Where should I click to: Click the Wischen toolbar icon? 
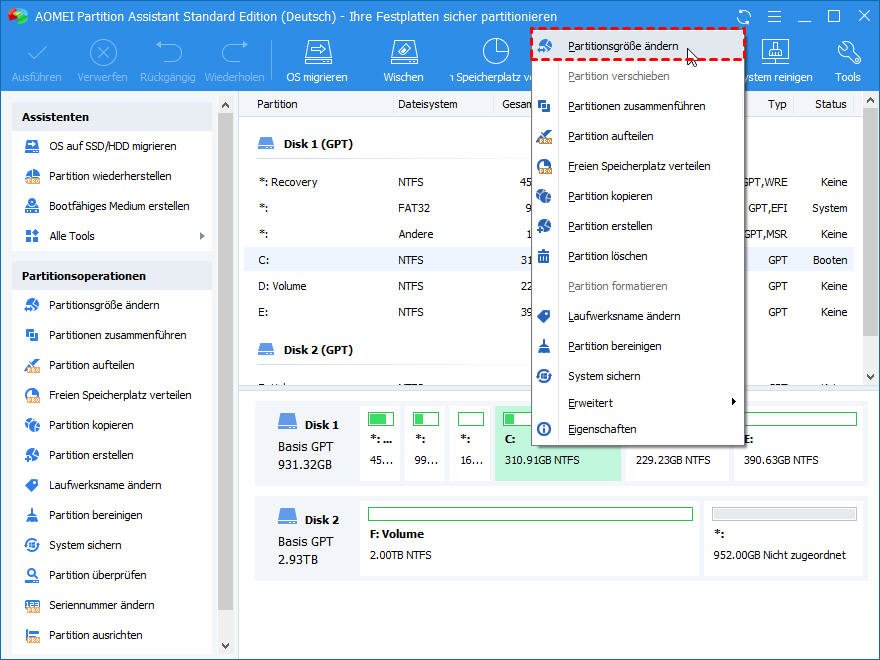[x=404, y=53]
